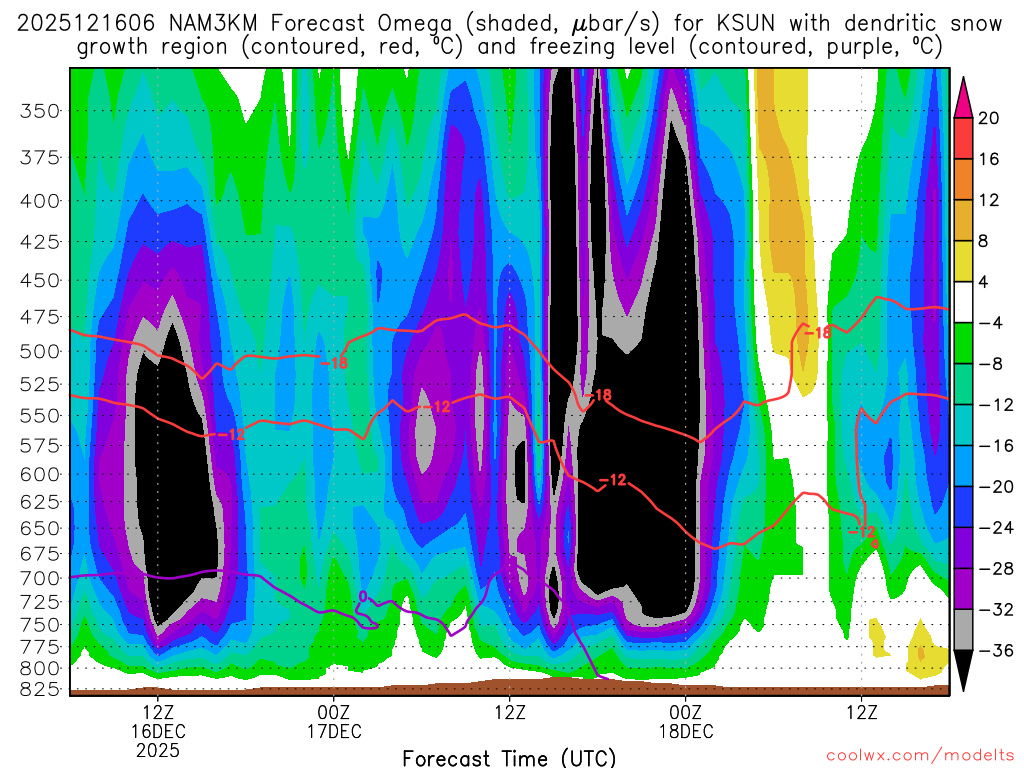Select the 800 pressure level label

[x=40, y=669]
